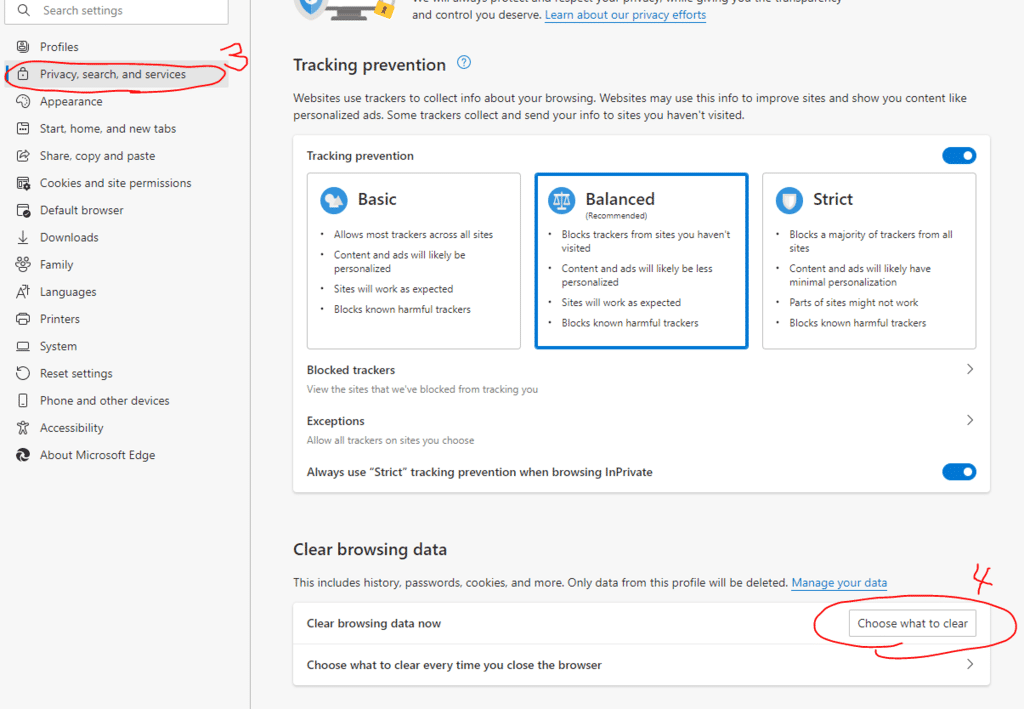The height and width of the screenshot is (709, 1024).
Task: Click the Profiles icon in sidebar
Action: click(22, 47)
